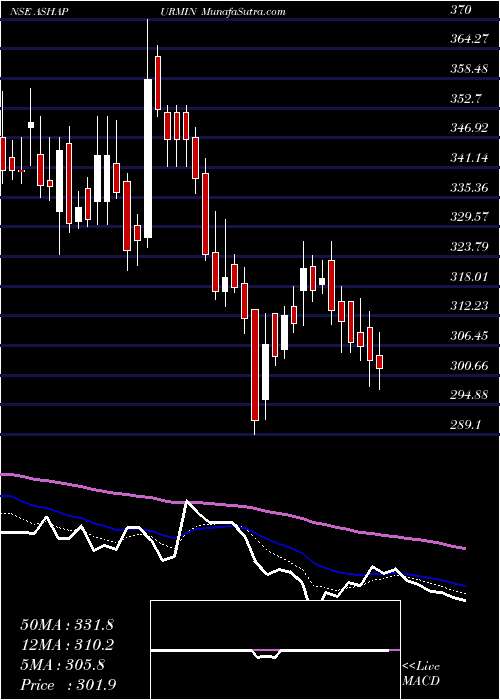Click the MACD histogram inset panel
The height and width of the screenshot is (700, 500).
point(276,650)
